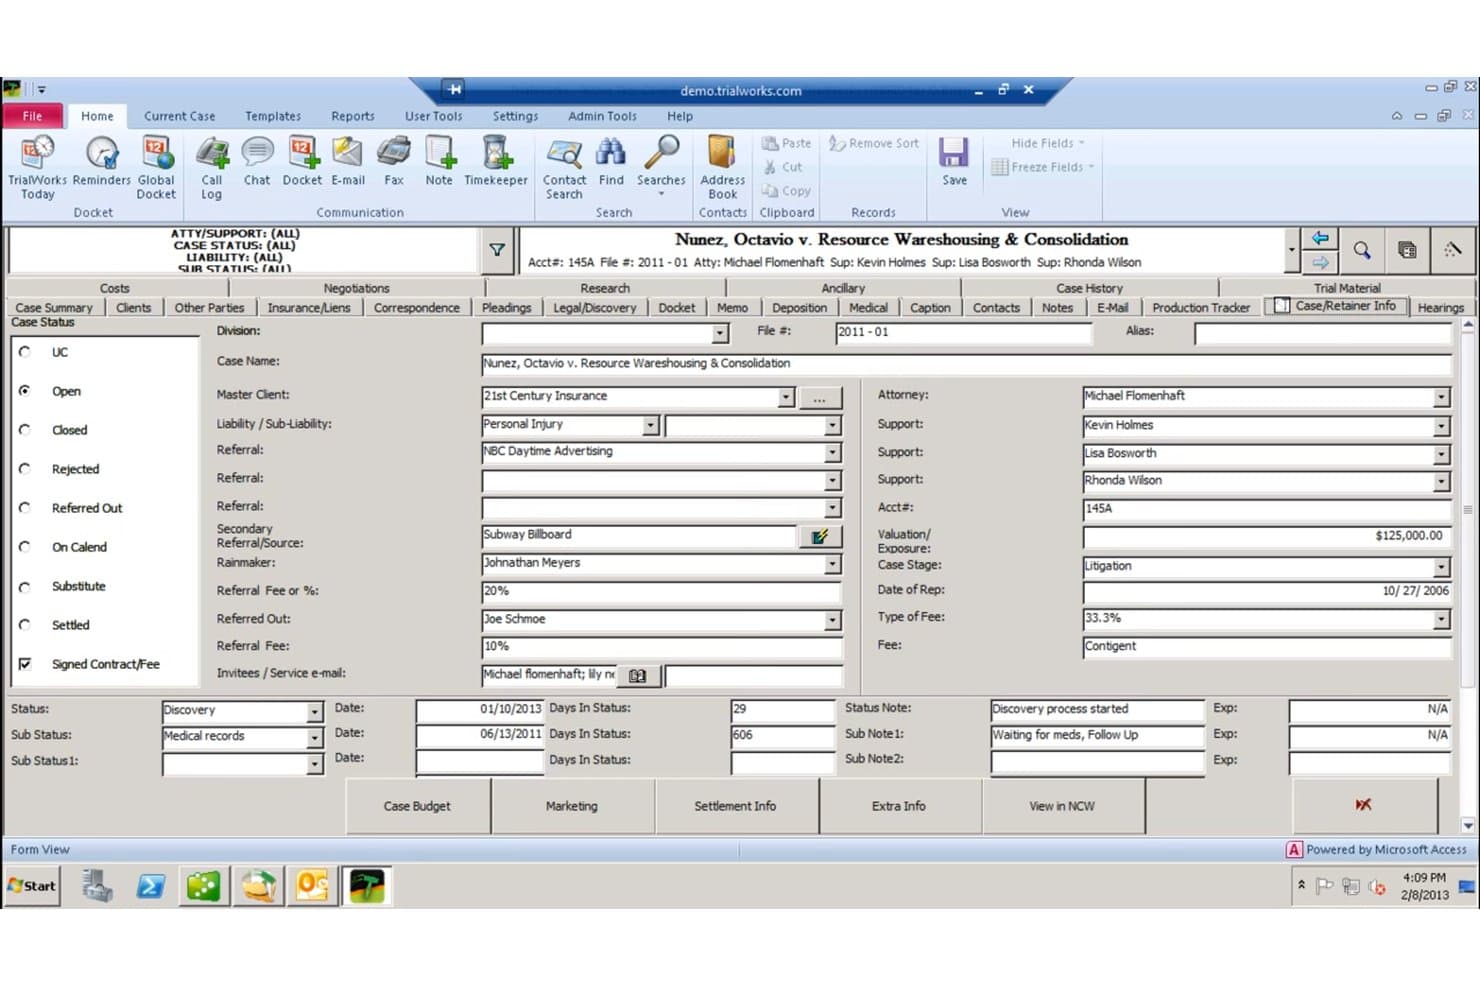This screenshot has width=1480, height=987.
Task: Open the Admin Tools ribbon tab
Action: [x=602, y=116]
